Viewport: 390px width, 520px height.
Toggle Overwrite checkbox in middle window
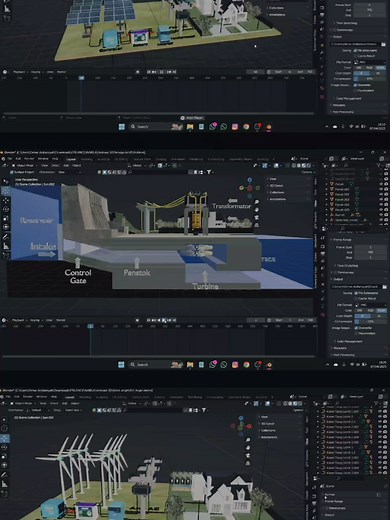pyautogui.click(x=355, y=328)
